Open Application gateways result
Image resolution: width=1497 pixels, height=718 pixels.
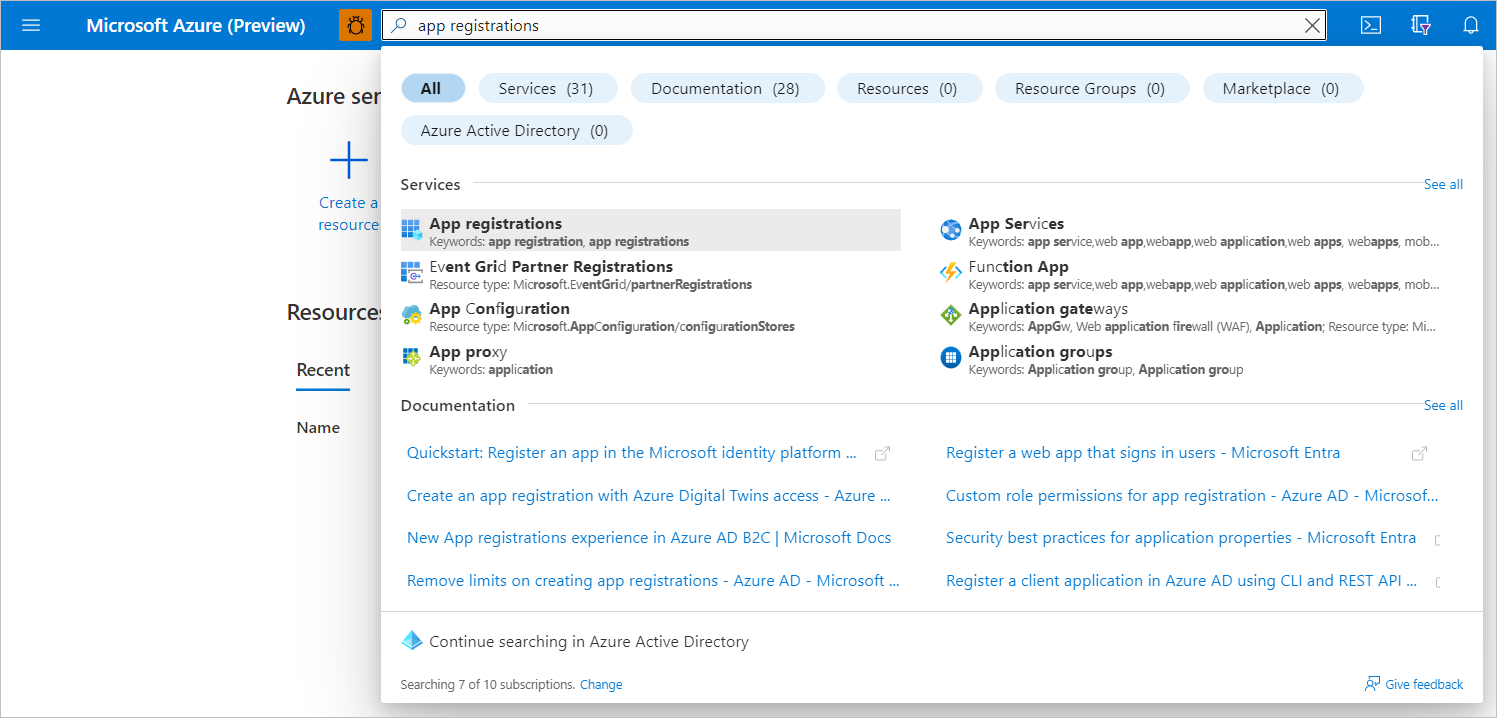(1190, 316)
